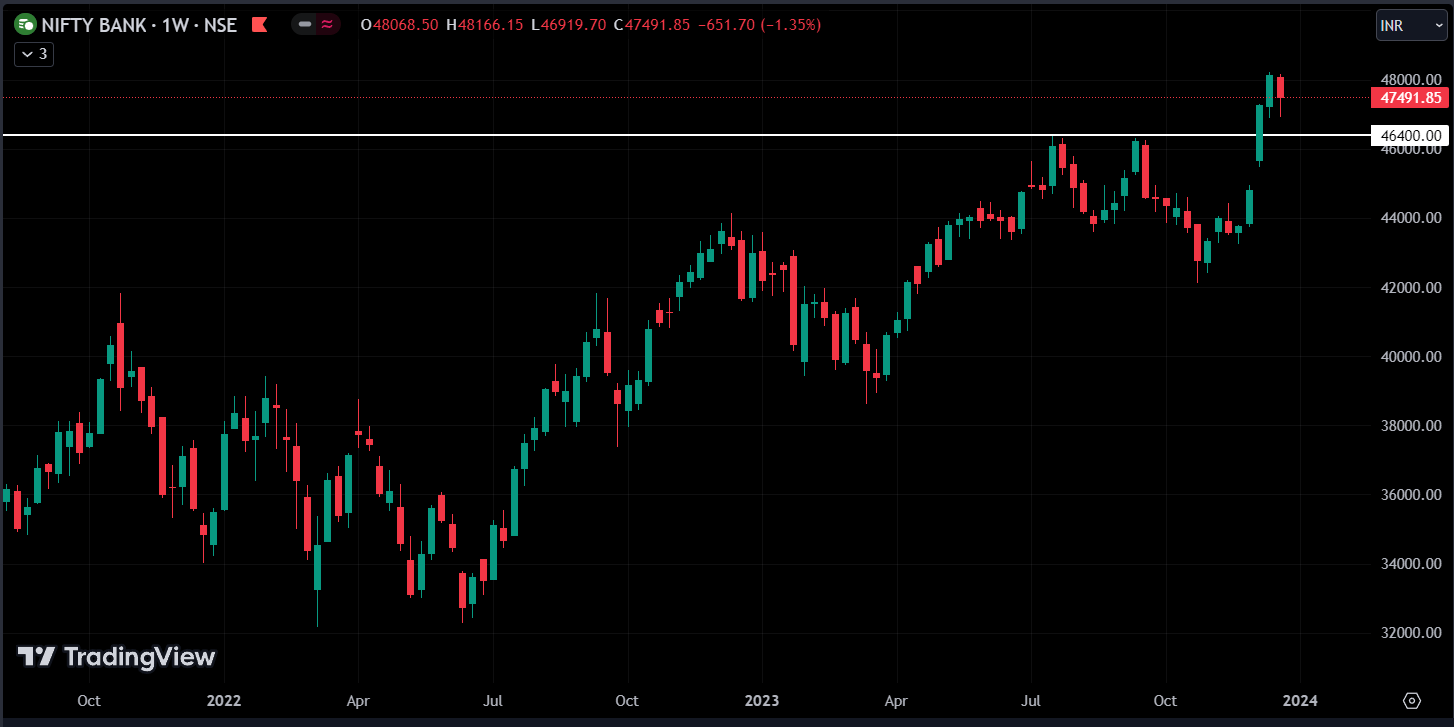
Task: Click the close value C47491.85
Action: click(x=652, y=25)
